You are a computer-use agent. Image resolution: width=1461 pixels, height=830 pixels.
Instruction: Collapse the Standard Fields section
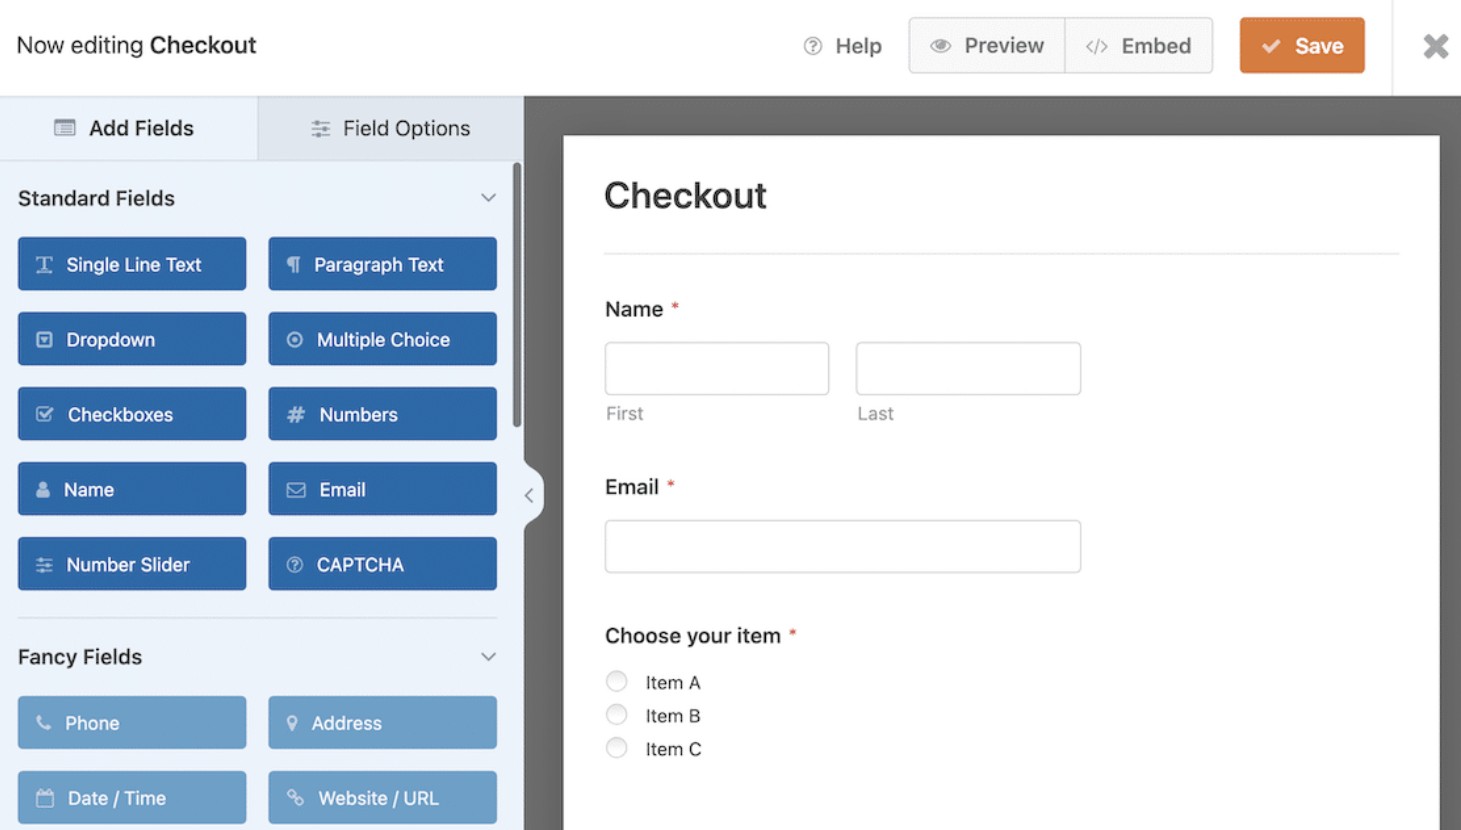coord(487,197)
